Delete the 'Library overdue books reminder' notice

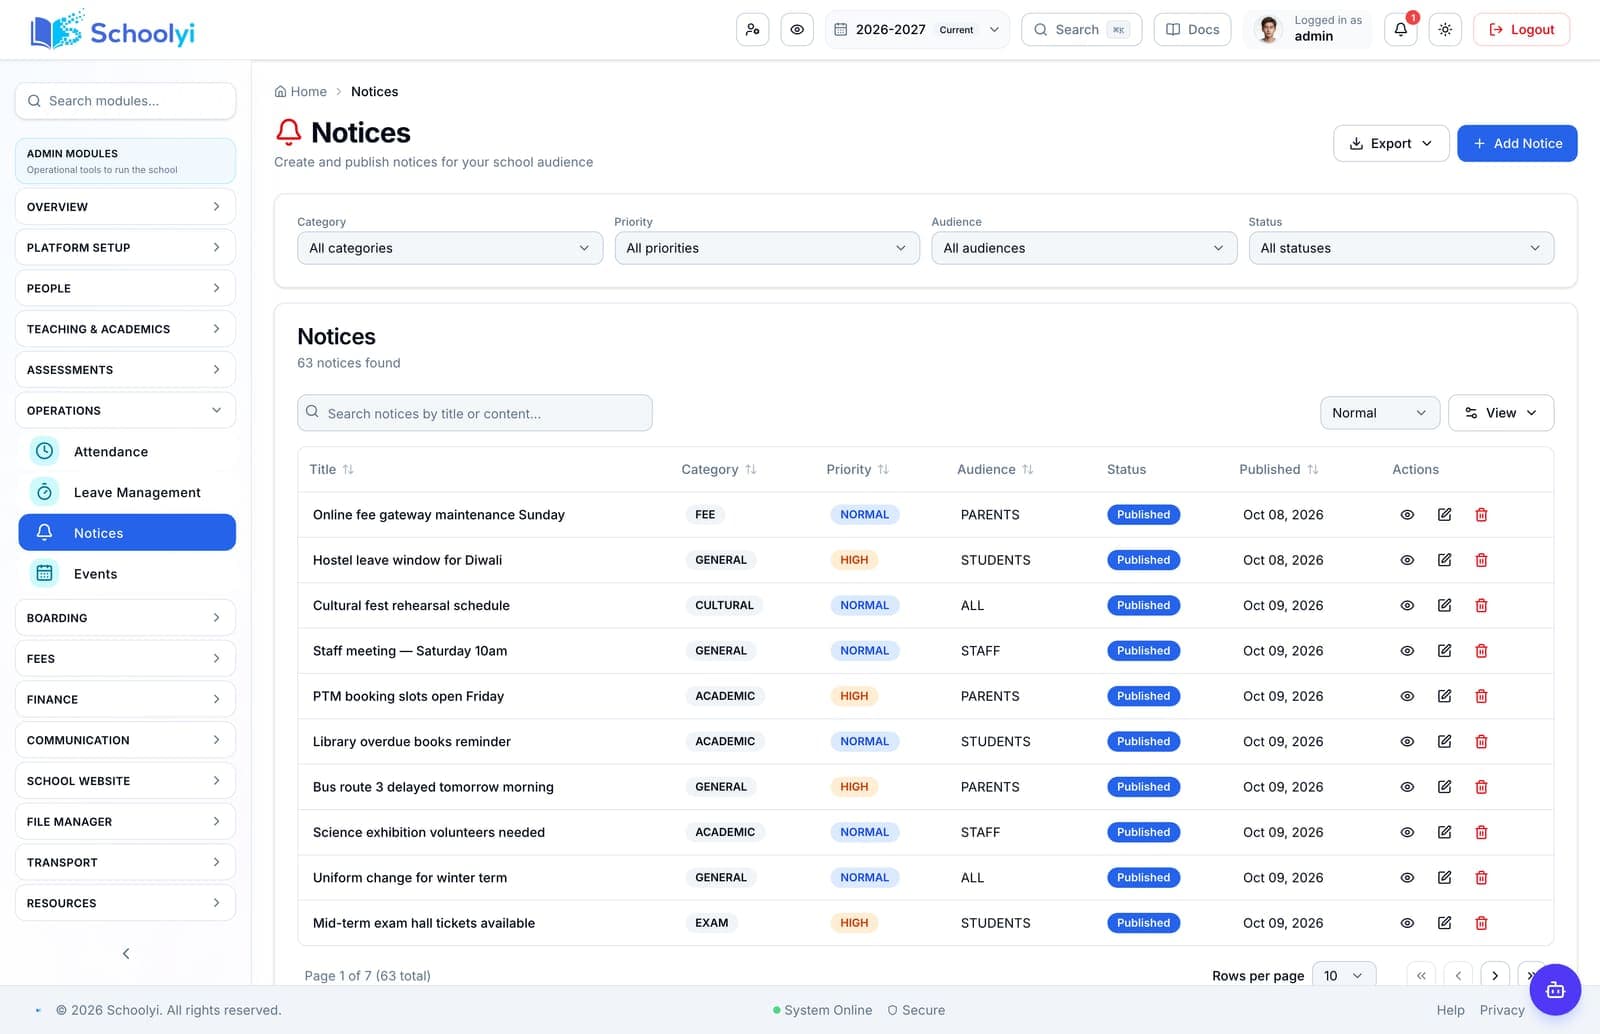(1481, 742)
